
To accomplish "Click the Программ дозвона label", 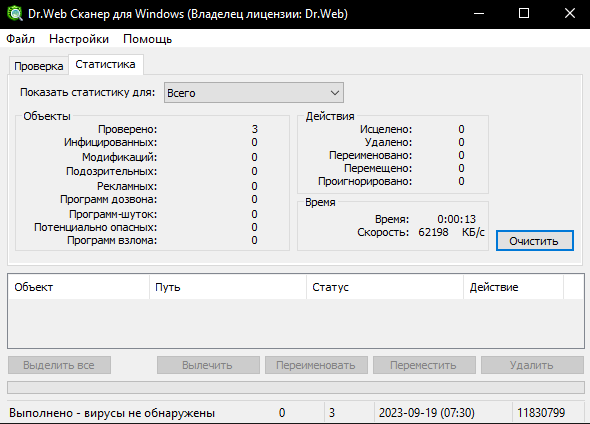I will pyautogui.click(x=108, y=199).
